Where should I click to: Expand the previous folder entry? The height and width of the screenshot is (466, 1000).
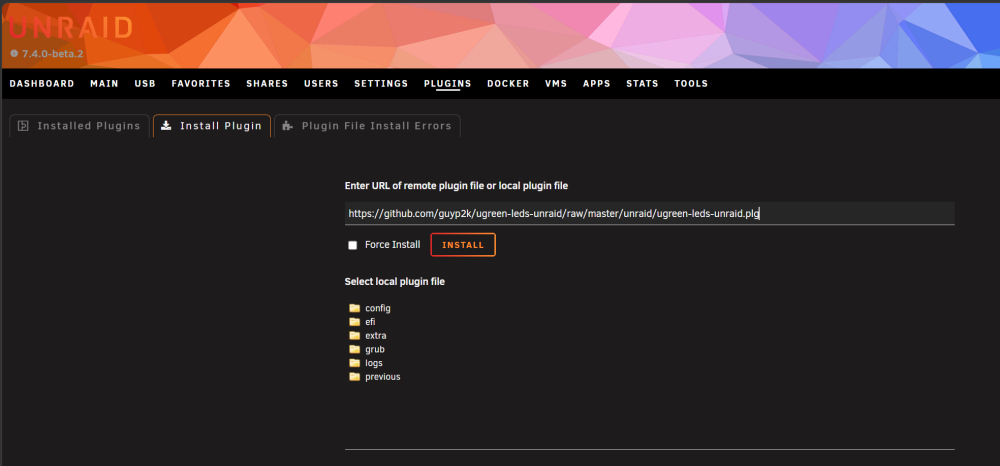point(383,377)
